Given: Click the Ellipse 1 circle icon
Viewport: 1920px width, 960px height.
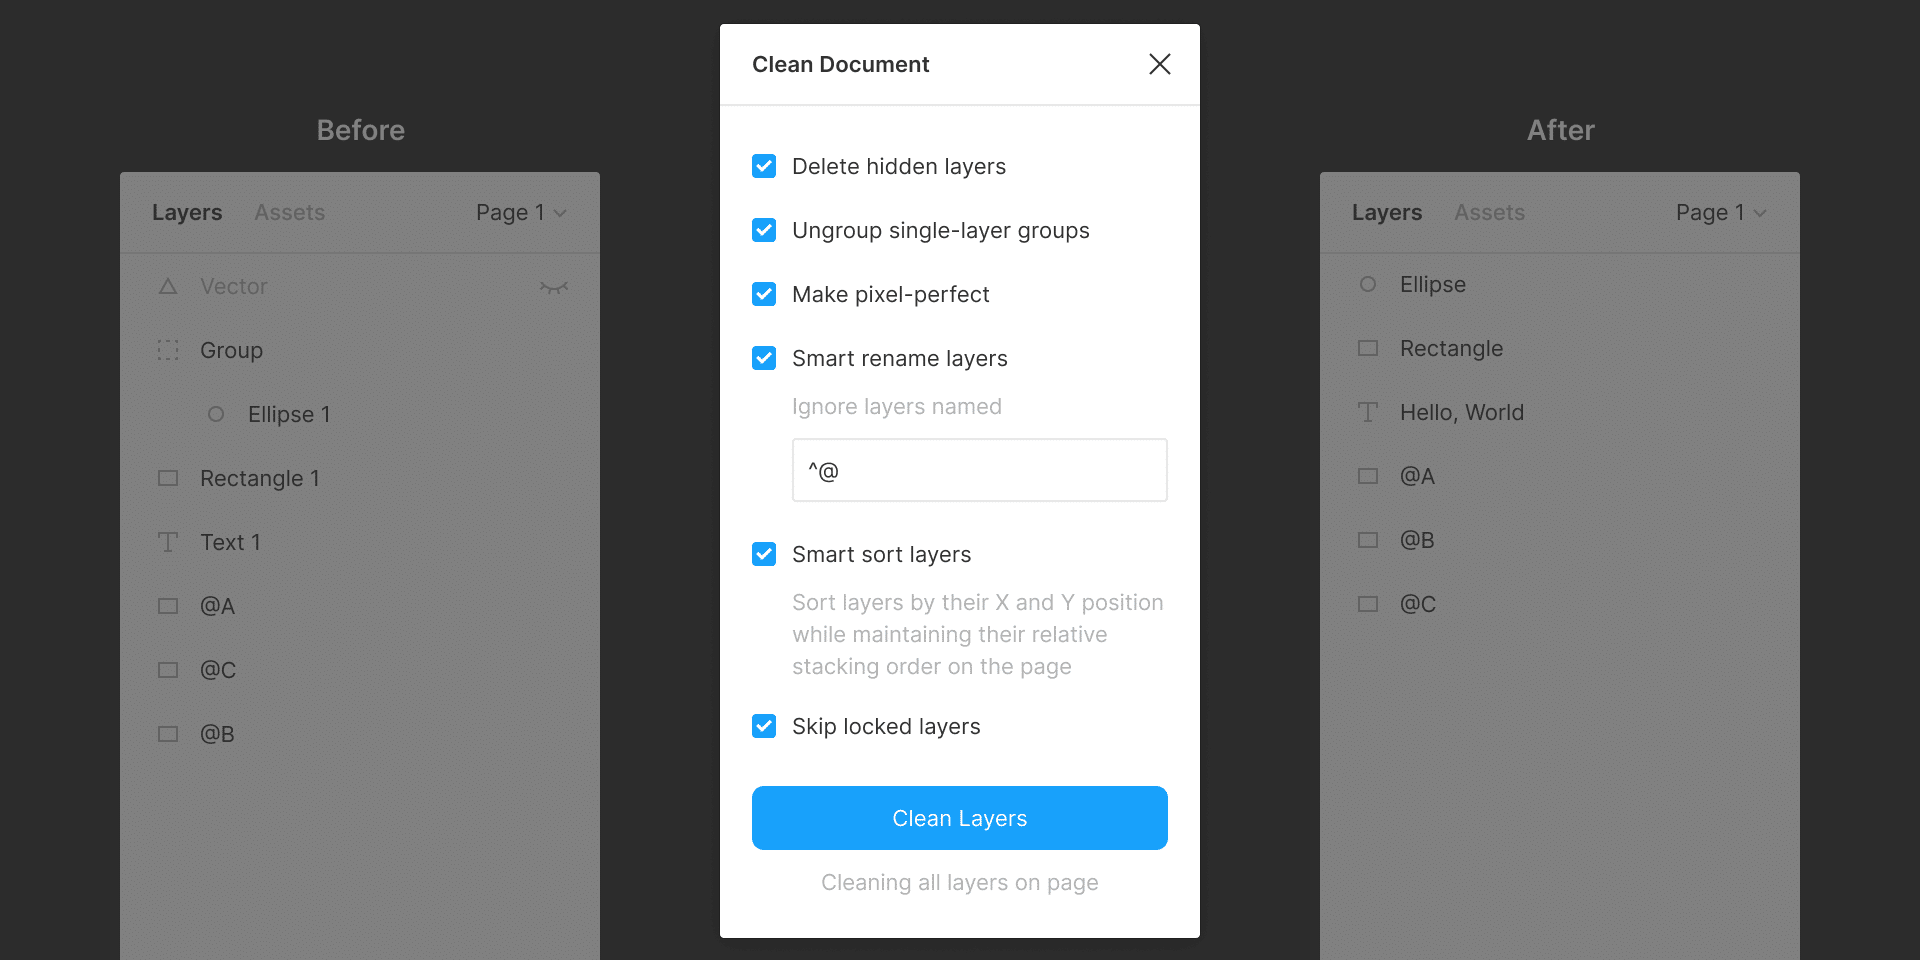Looking at the screenshot, I should [x=216, y=414].
